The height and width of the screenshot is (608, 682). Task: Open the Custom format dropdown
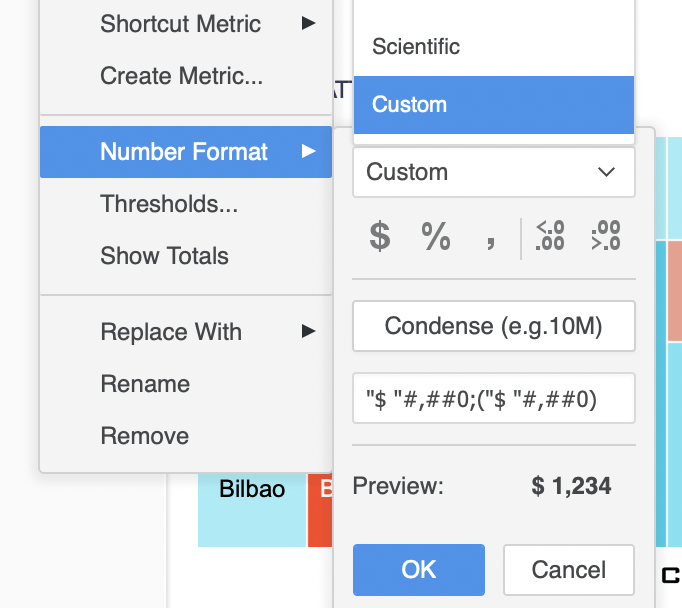pos(493,172)
